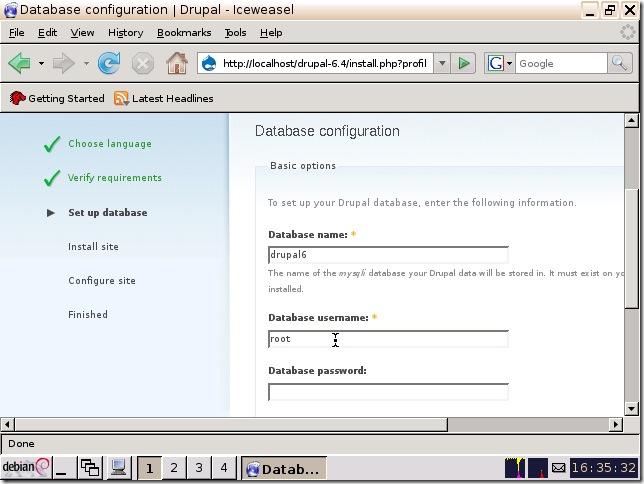The image size is (644, 484).
Task: Open the Home page icon
Action: click(x=177, y=63)
